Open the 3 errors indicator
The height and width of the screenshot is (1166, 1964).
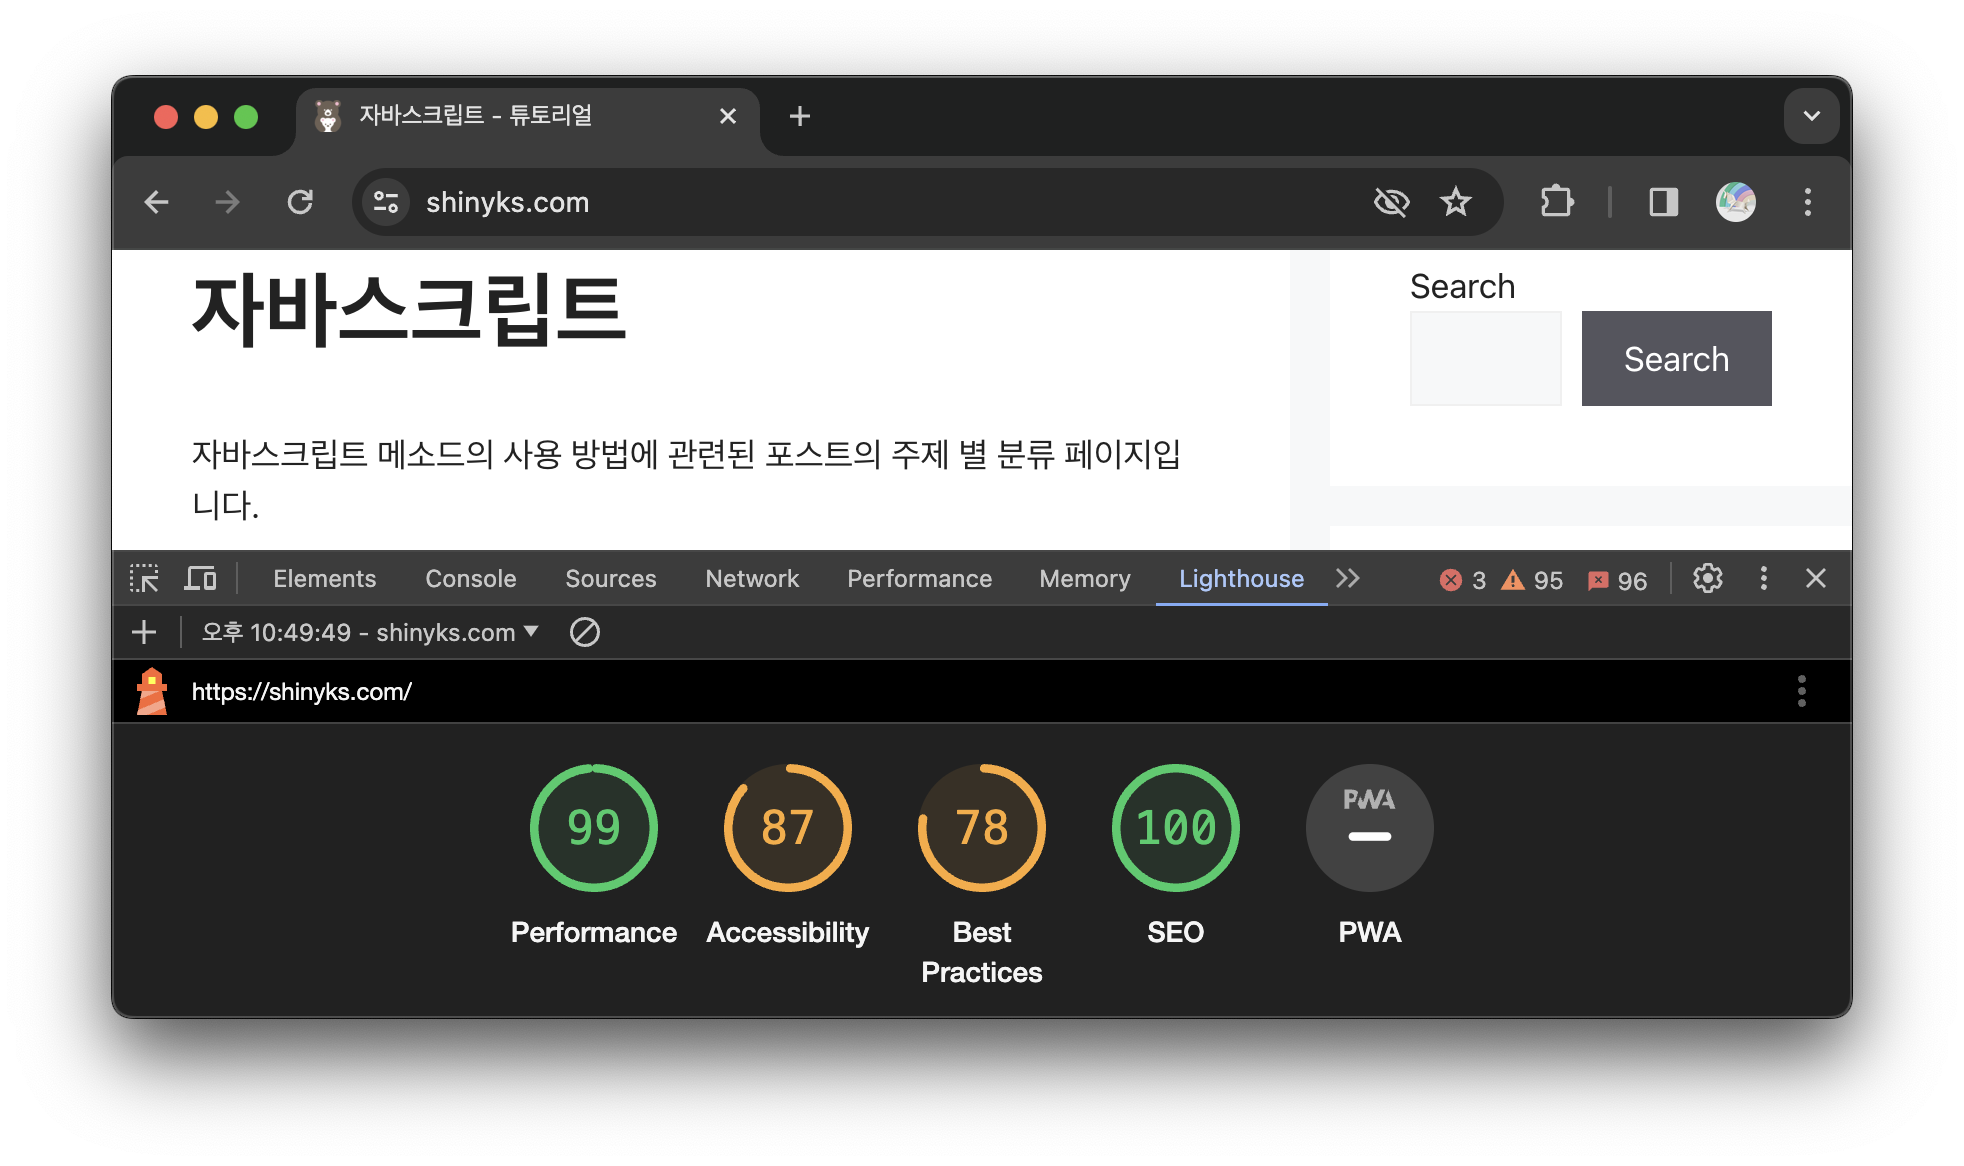point(1463,580)
